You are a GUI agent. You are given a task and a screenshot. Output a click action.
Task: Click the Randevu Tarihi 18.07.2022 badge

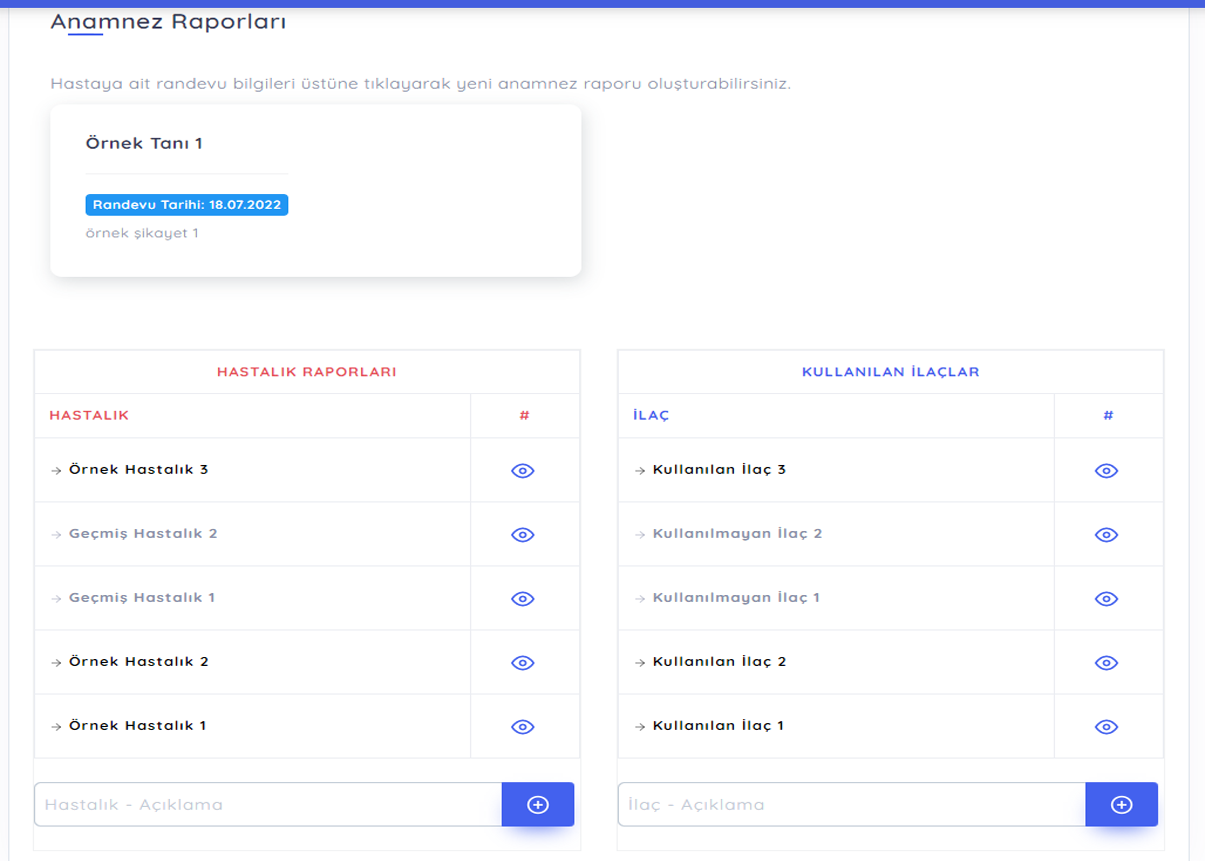(187, 205)
